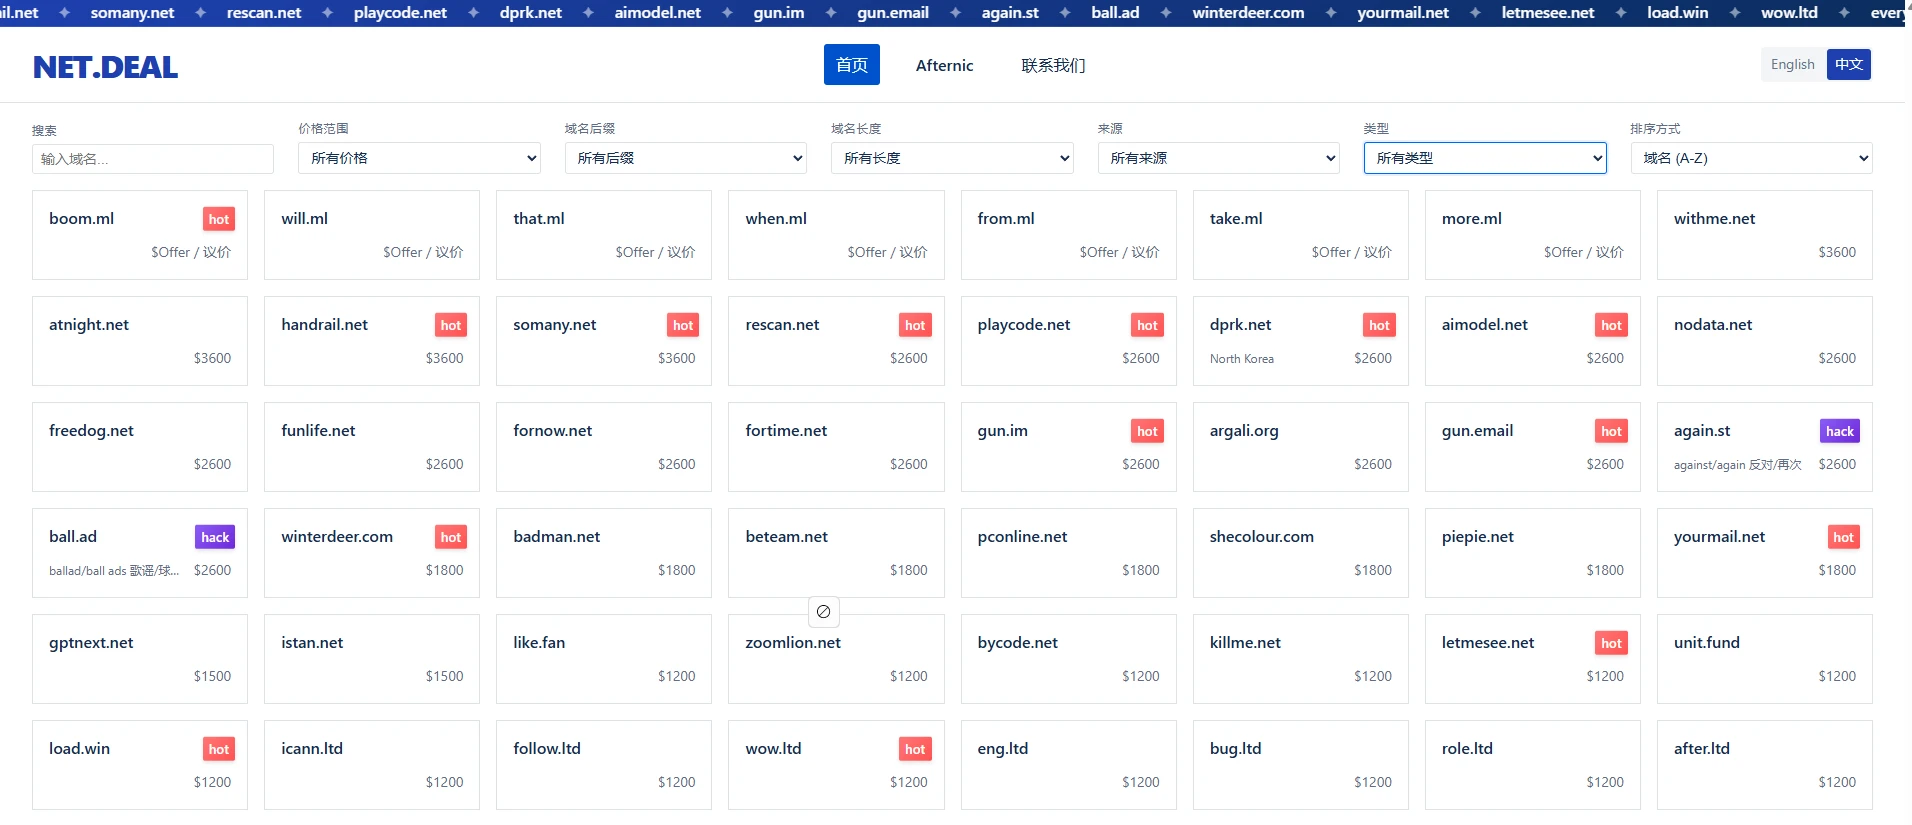1912x825 pixels.
Task: Switch language to 中文
Action: (1848, 65)
